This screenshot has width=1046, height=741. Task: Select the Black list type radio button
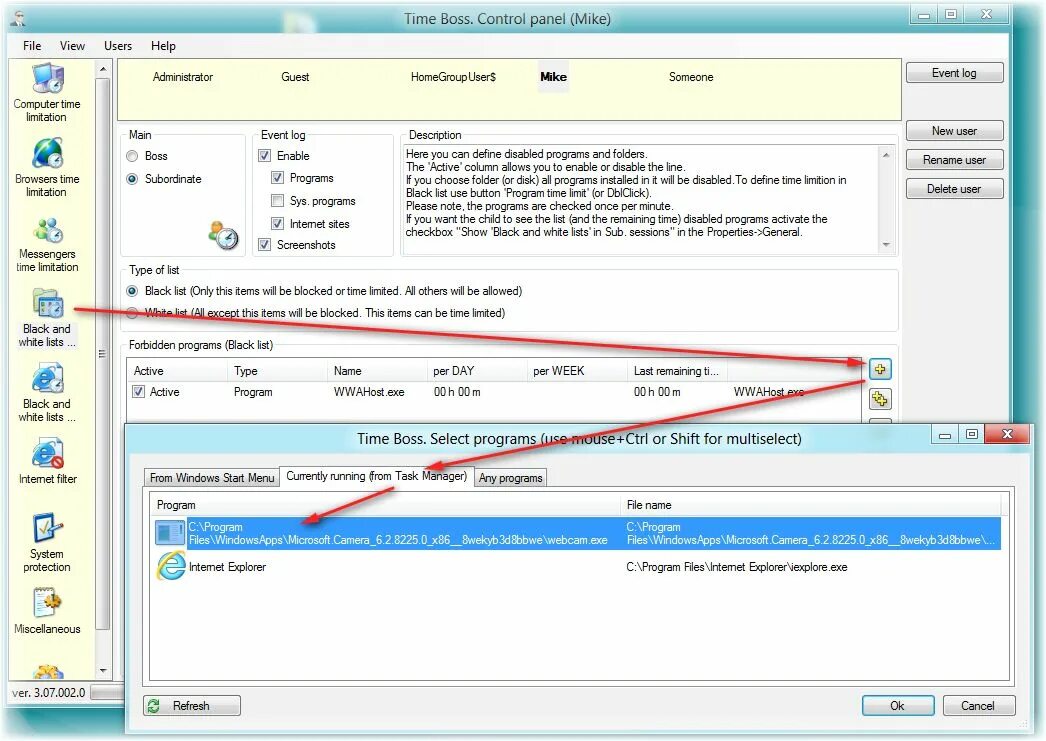coord(132,291)
